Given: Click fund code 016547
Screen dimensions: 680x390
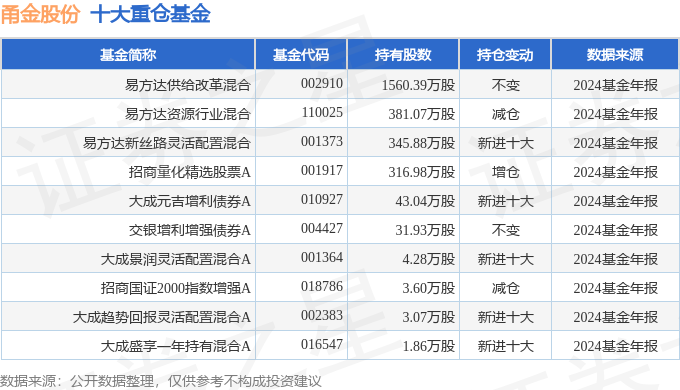Looking at the screenshot, I should point(322,345).
